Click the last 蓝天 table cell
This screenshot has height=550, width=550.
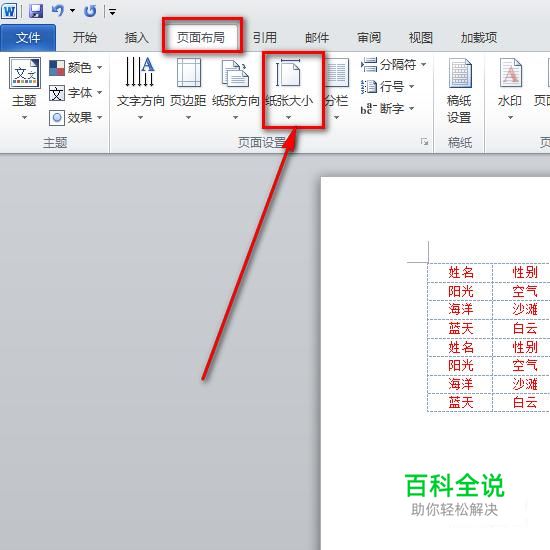[x=460, y=402]
